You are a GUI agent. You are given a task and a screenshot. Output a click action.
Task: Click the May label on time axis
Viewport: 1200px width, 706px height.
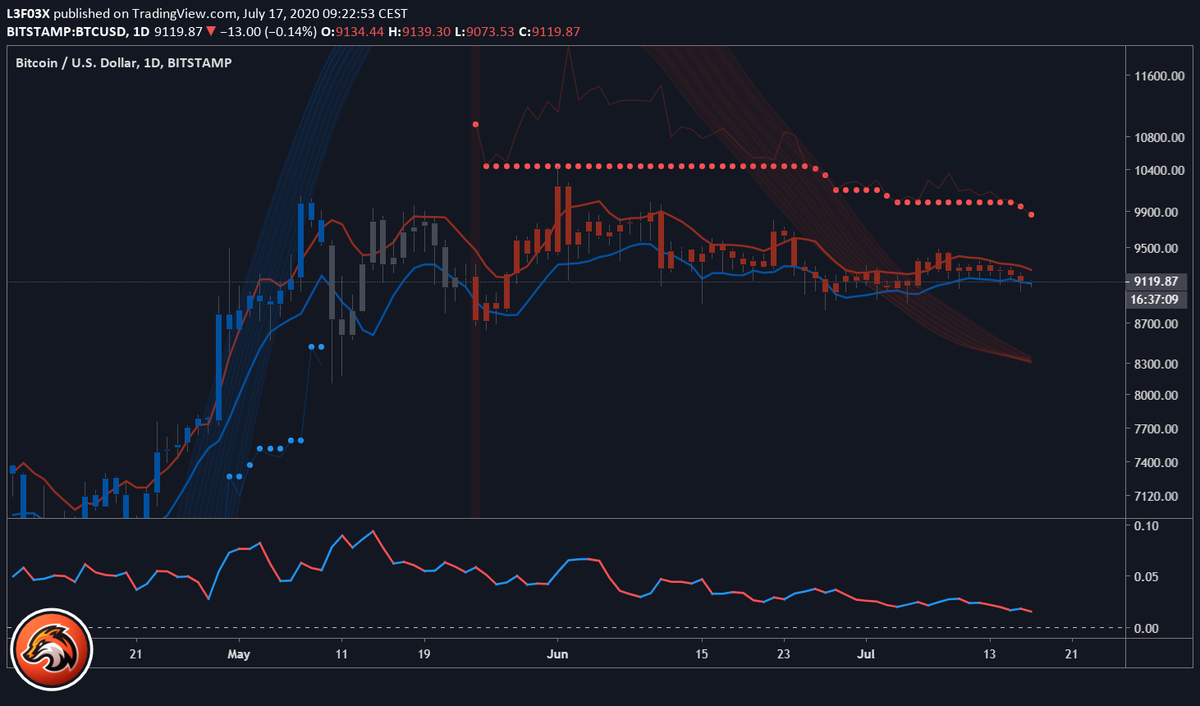[x=239, y=654]
